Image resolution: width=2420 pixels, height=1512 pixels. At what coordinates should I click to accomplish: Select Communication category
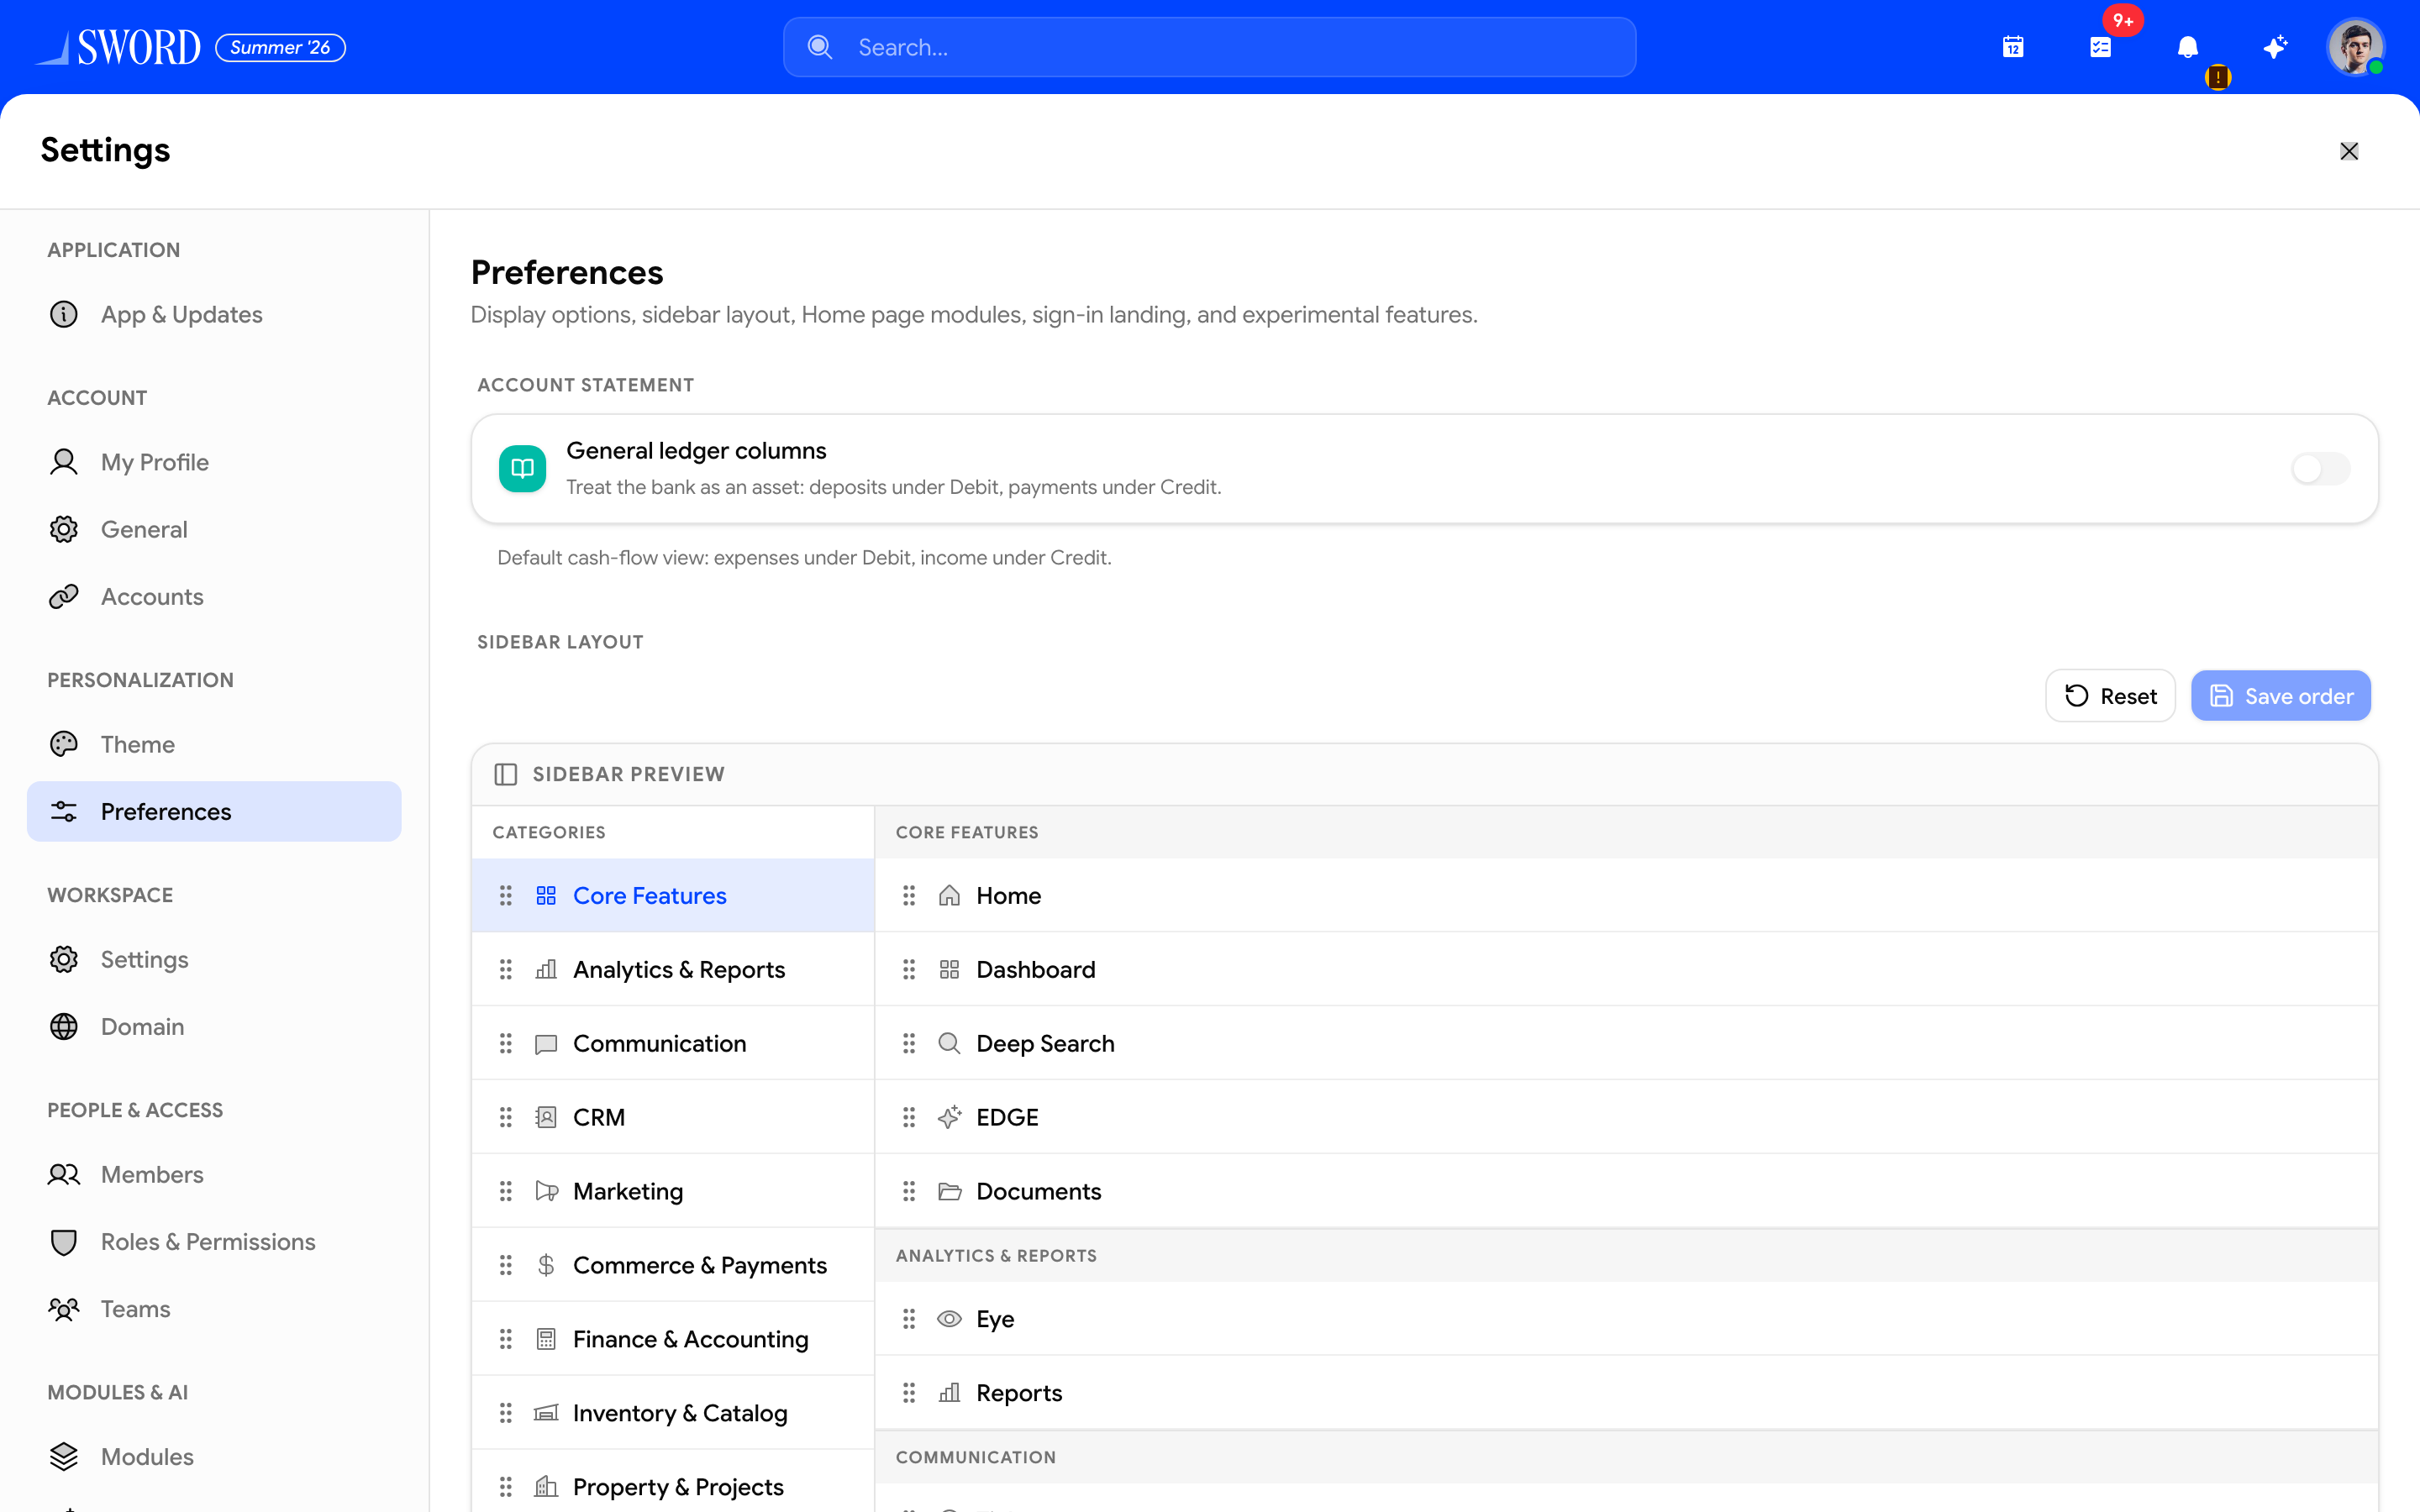point(673,1043)
